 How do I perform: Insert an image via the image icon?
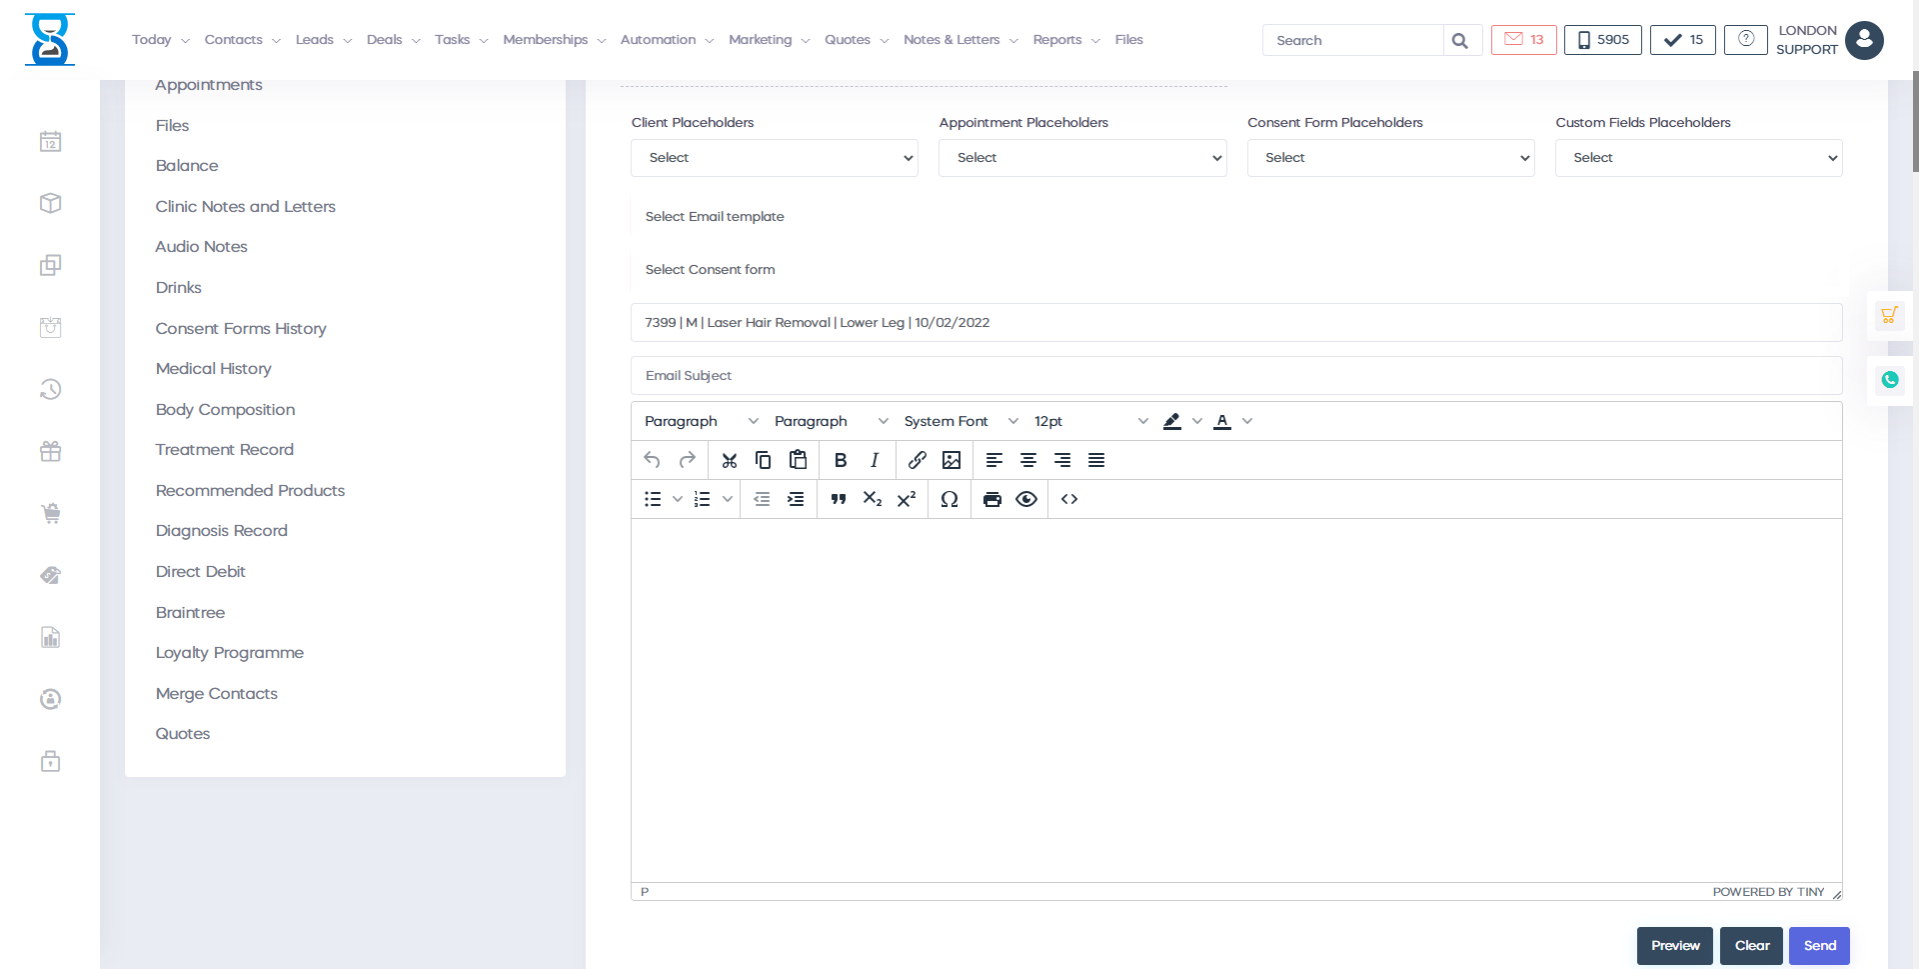[951, 460]
